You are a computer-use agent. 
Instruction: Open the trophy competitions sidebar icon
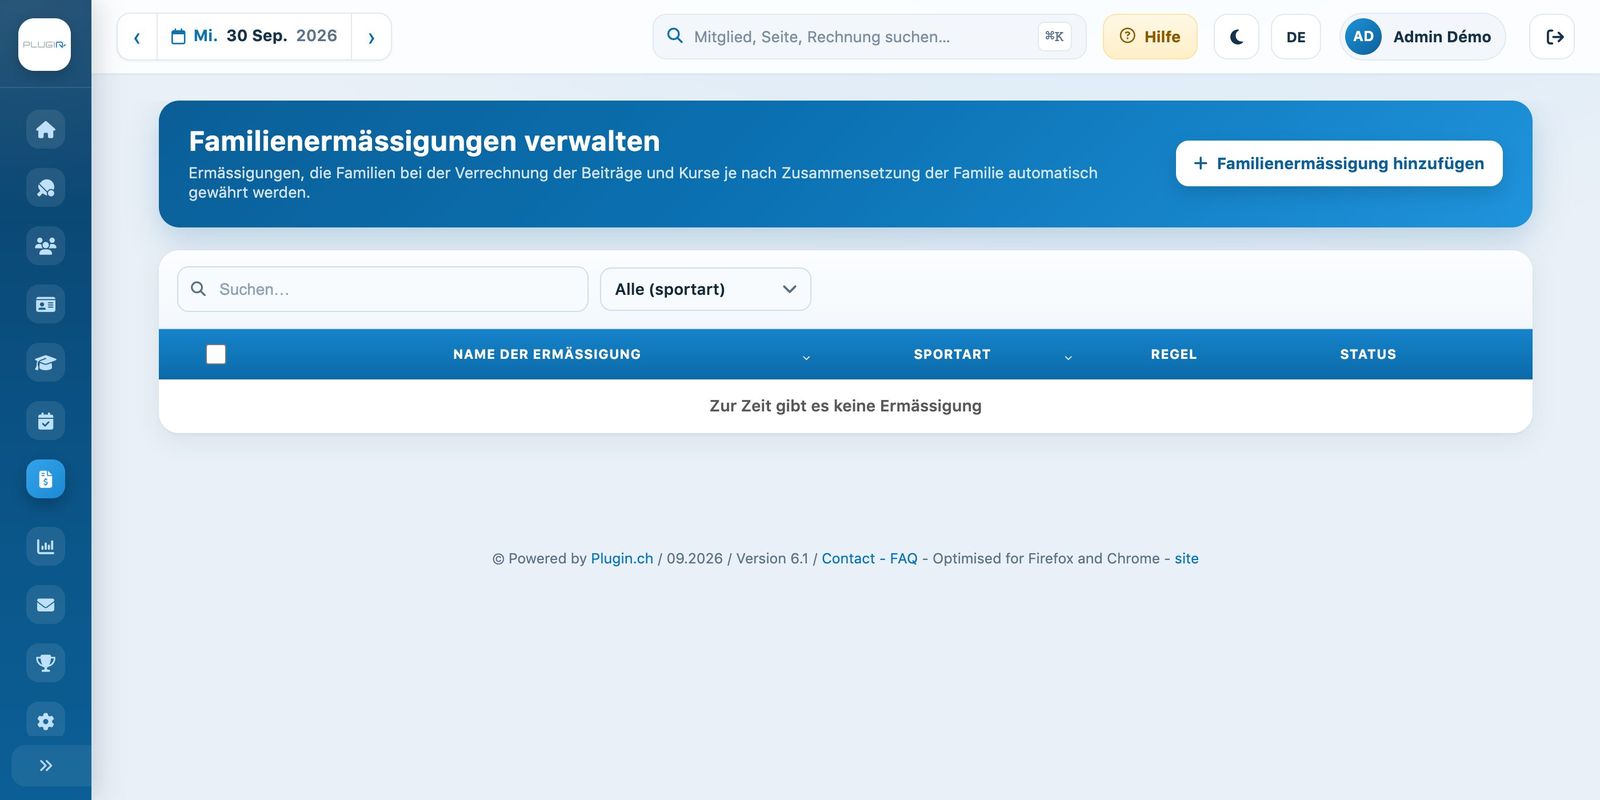pos(45,662)
